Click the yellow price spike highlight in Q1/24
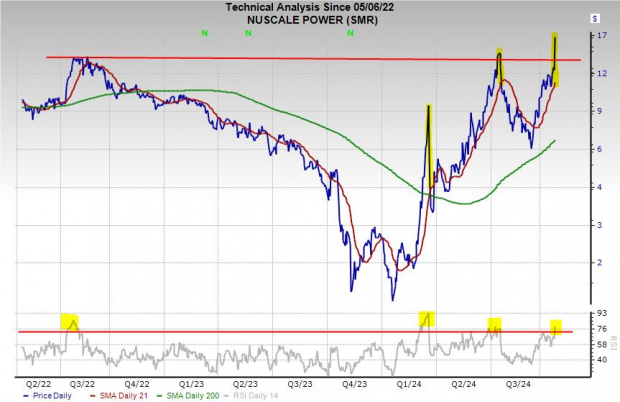620x402 pixels. point(429,145)
